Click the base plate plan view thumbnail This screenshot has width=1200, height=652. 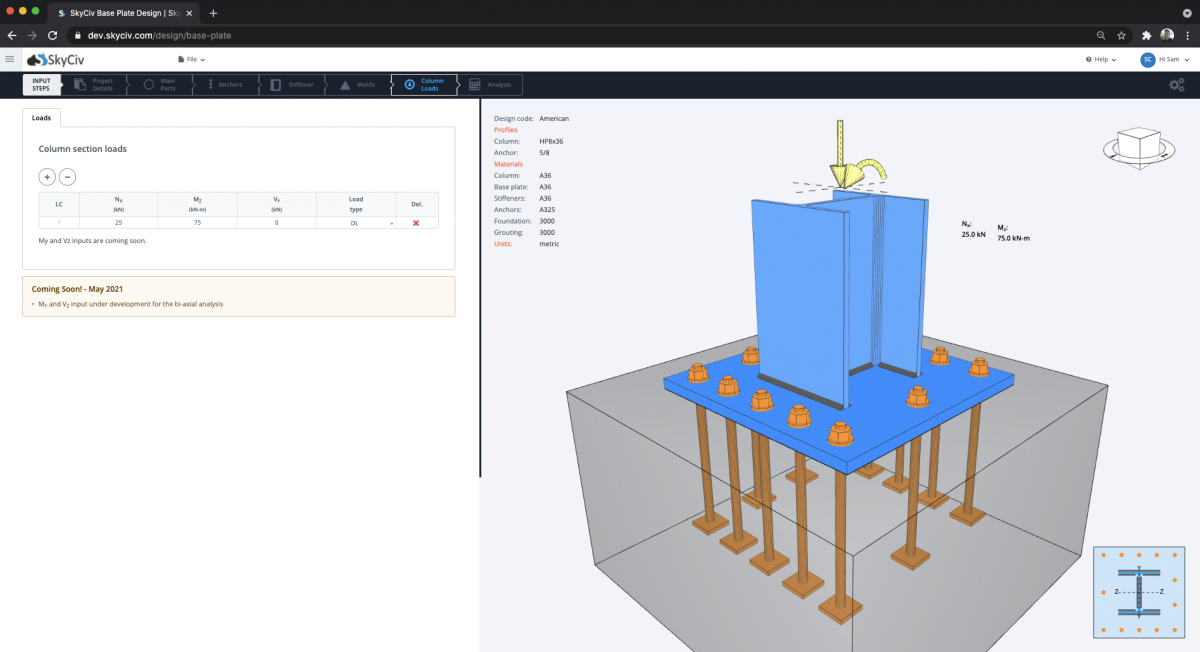(1139, 592)
